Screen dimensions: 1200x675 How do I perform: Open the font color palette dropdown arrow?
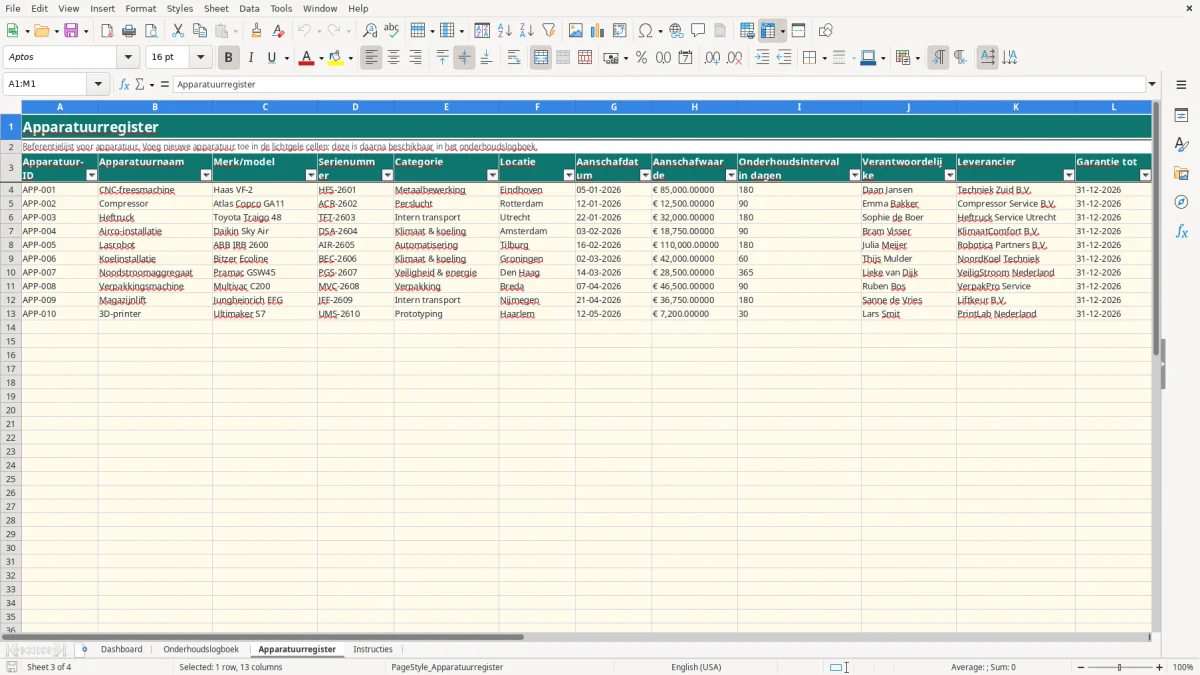320,58
